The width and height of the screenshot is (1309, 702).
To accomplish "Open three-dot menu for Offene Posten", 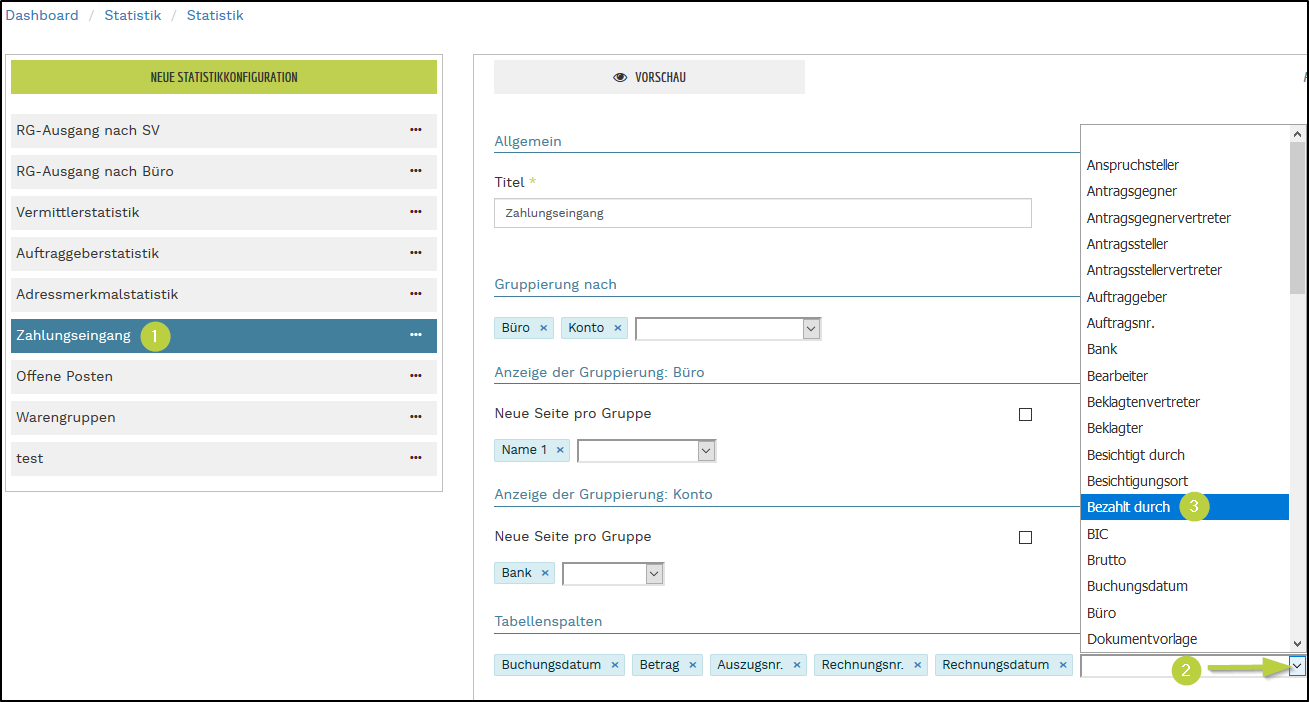I will pos(415,376).
